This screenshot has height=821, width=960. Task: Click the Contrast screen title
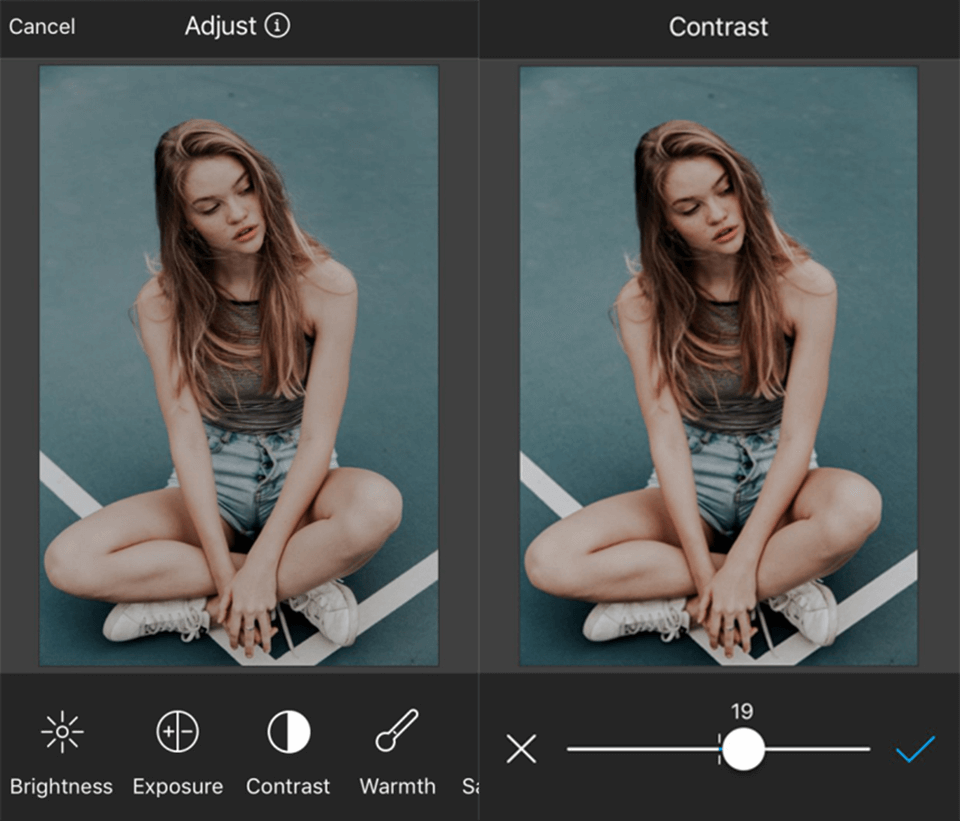coord(717,27)
